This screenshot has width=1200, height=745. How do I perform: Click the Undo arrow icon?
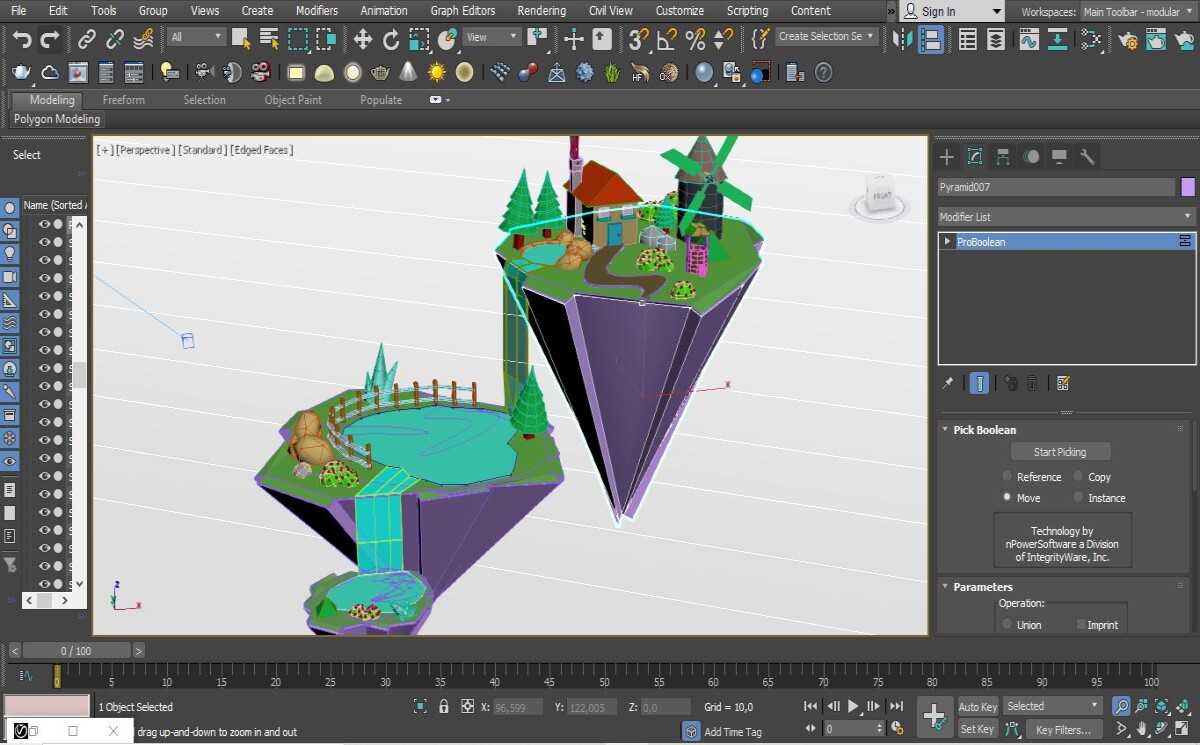coord(22,40)
